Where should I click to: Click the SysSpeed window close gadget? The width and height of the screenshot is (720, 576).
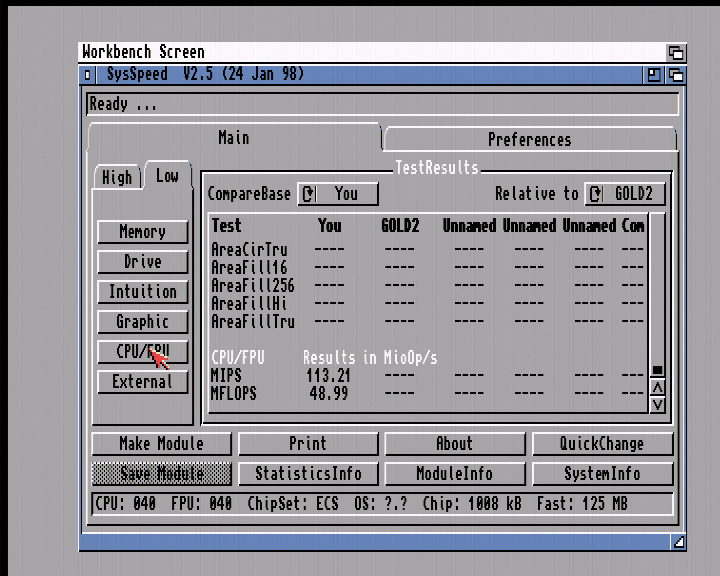tap(88, 75)
